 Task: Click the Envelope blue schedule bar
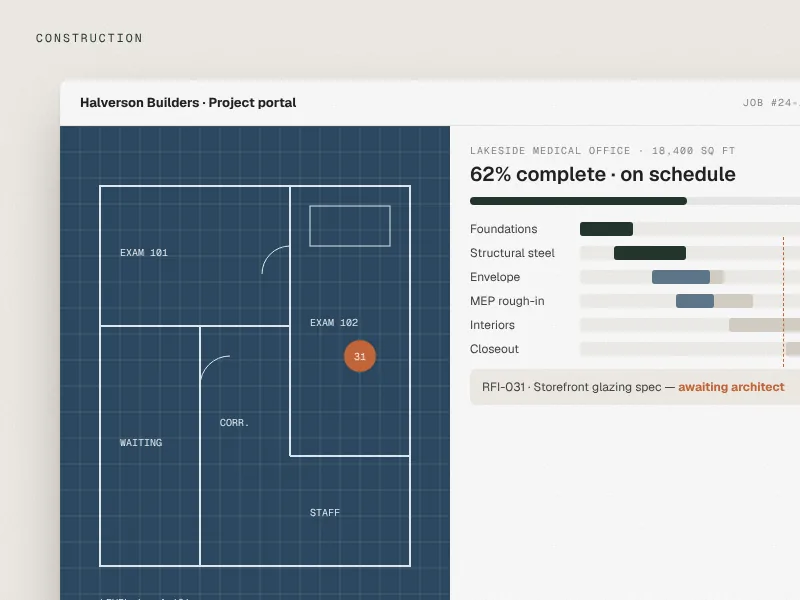pyautogui.click(x=681, y=277)
